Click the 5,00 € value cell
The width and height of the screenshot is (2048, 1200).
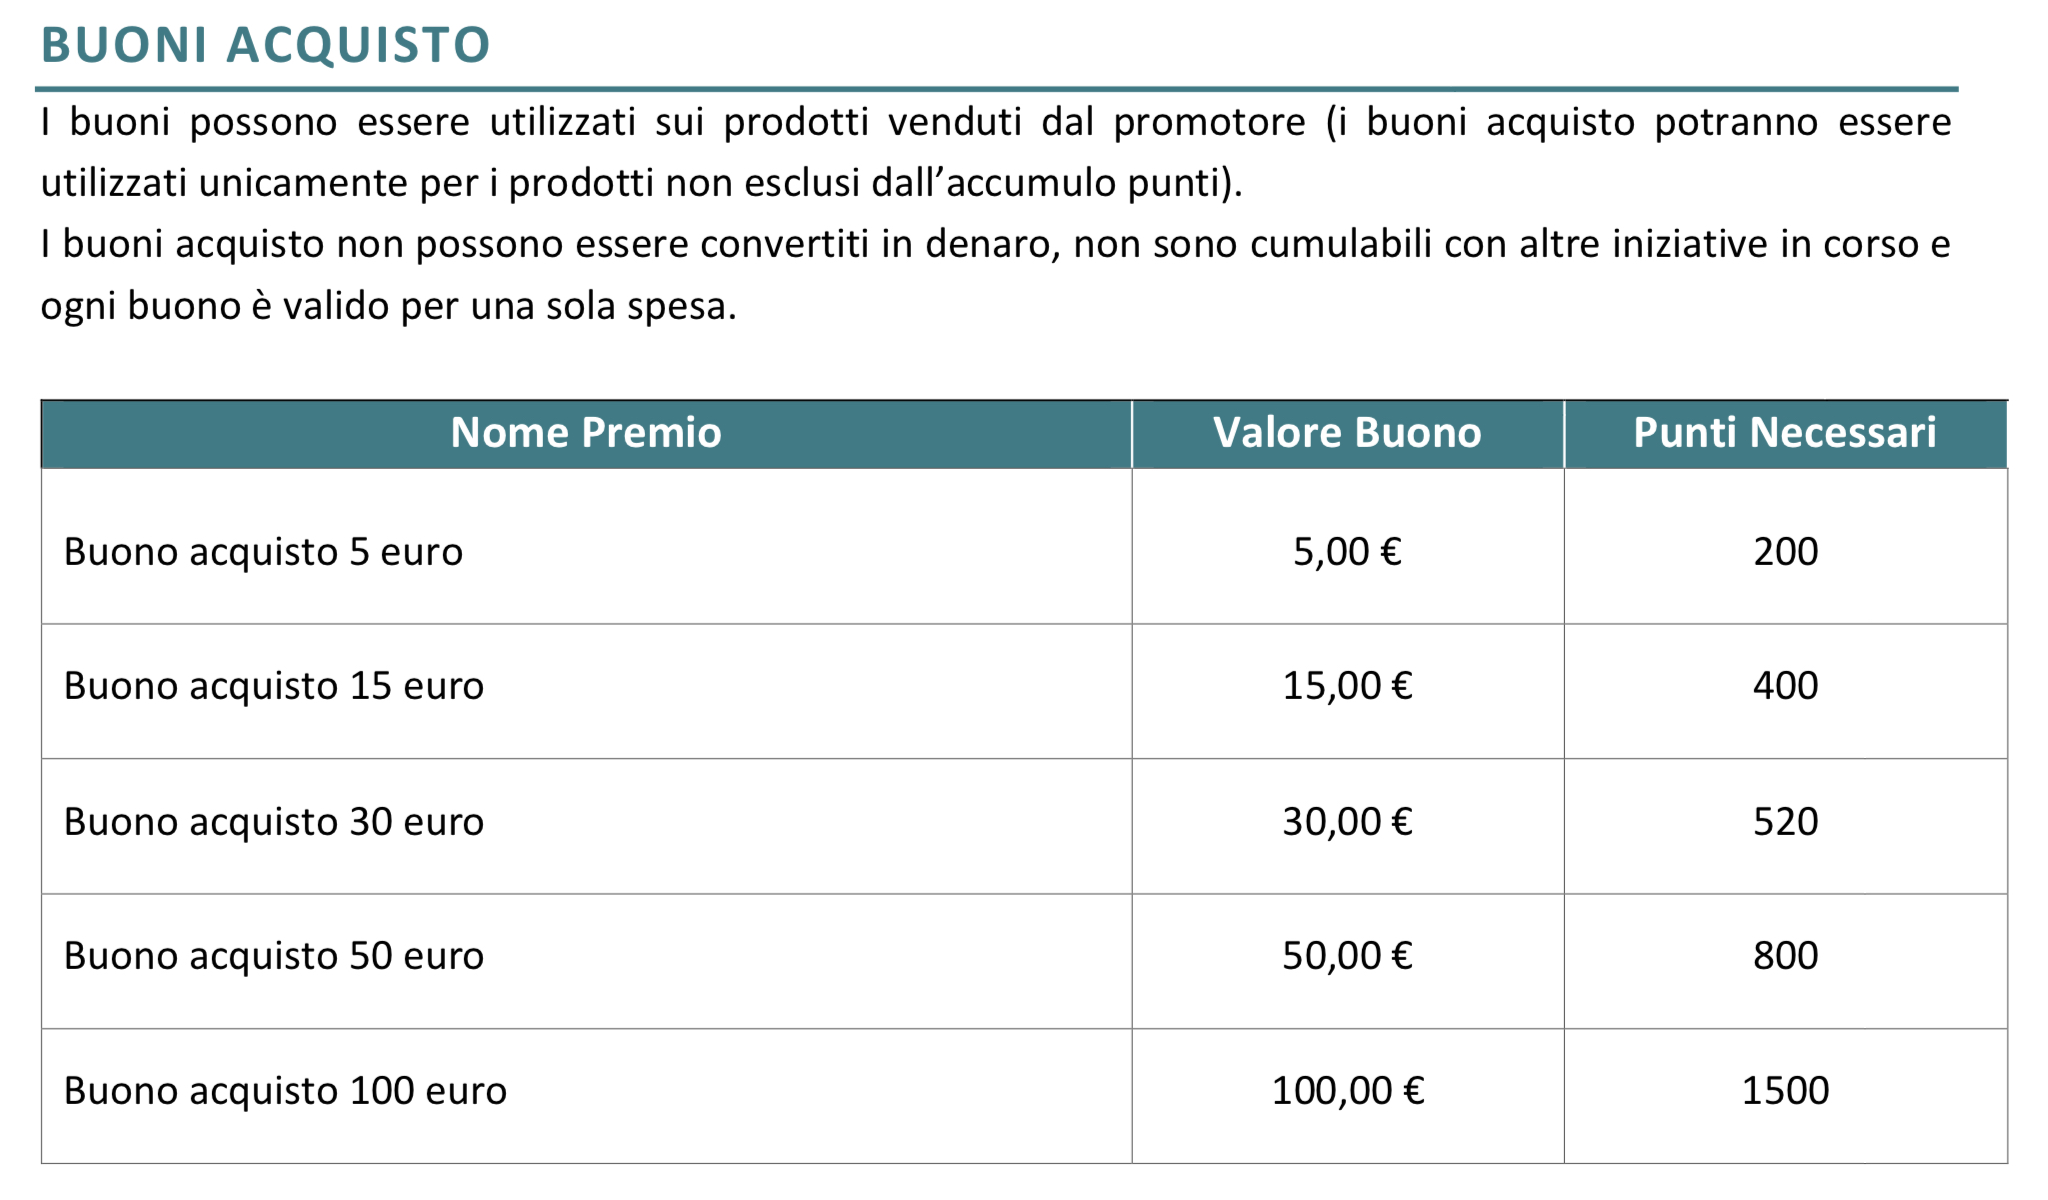[1347, 552]
